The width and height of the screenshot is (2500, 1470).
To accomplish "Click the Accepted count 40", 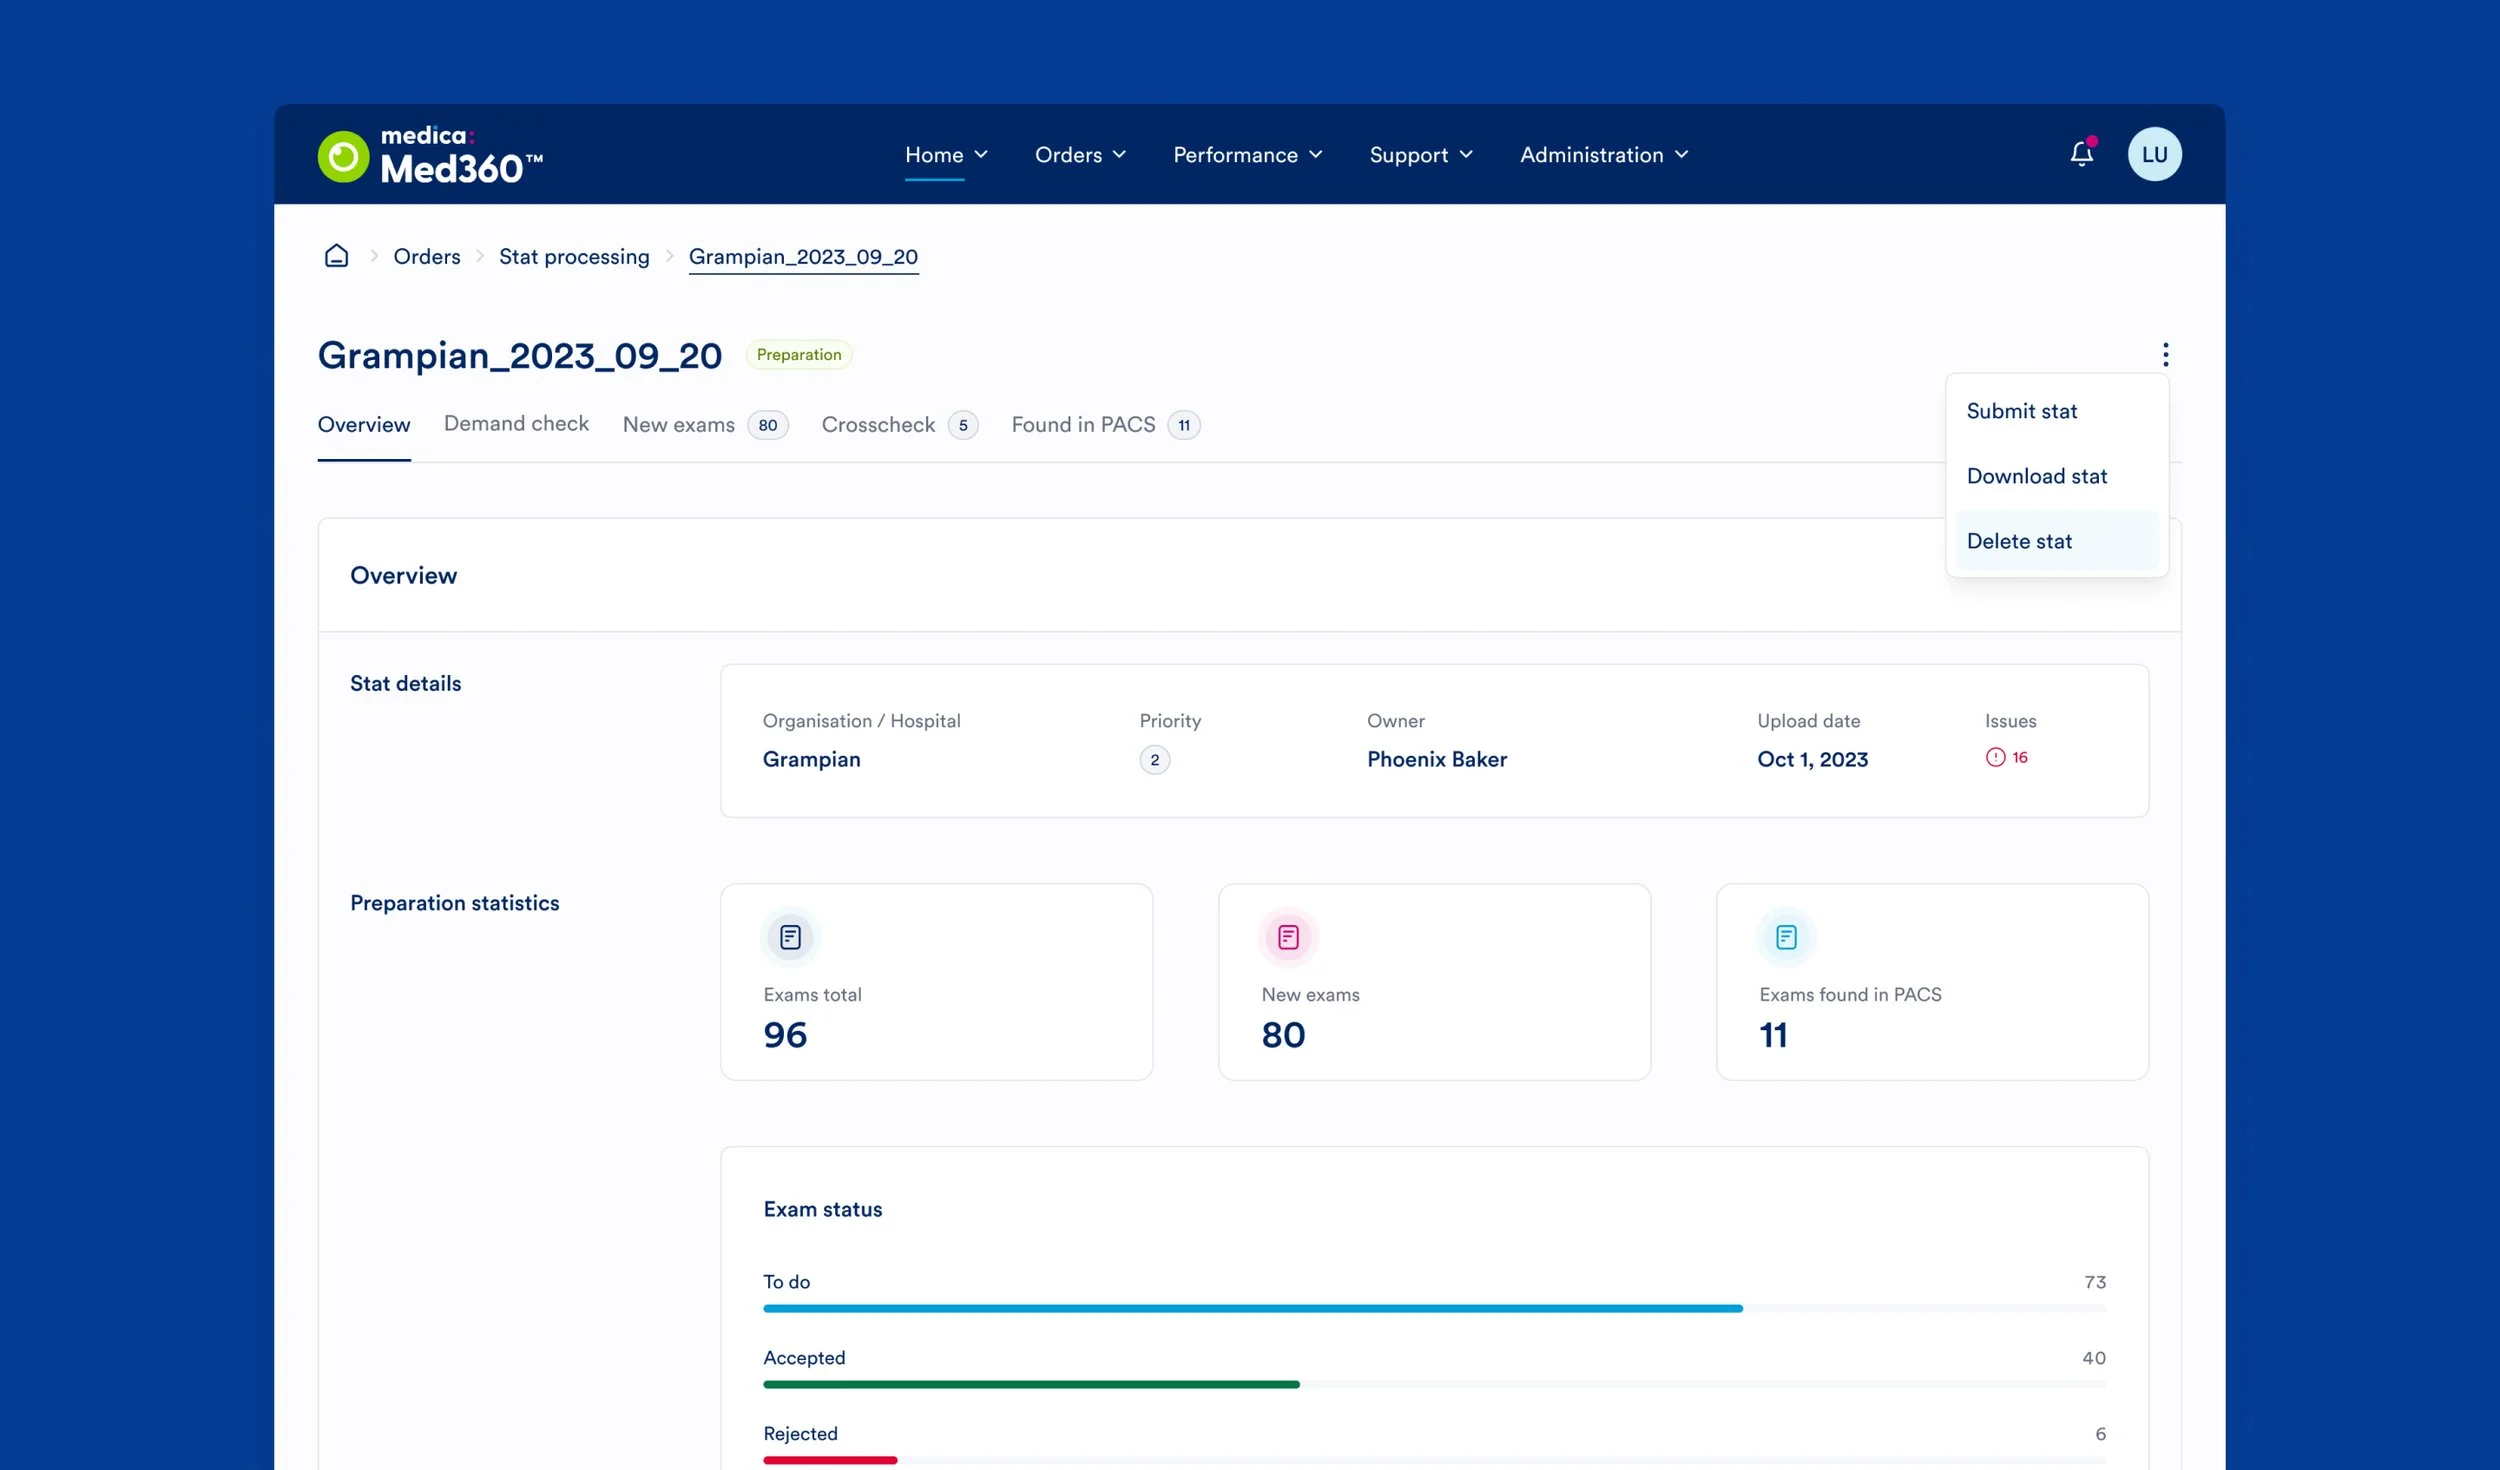I will pos(2094,1358).
